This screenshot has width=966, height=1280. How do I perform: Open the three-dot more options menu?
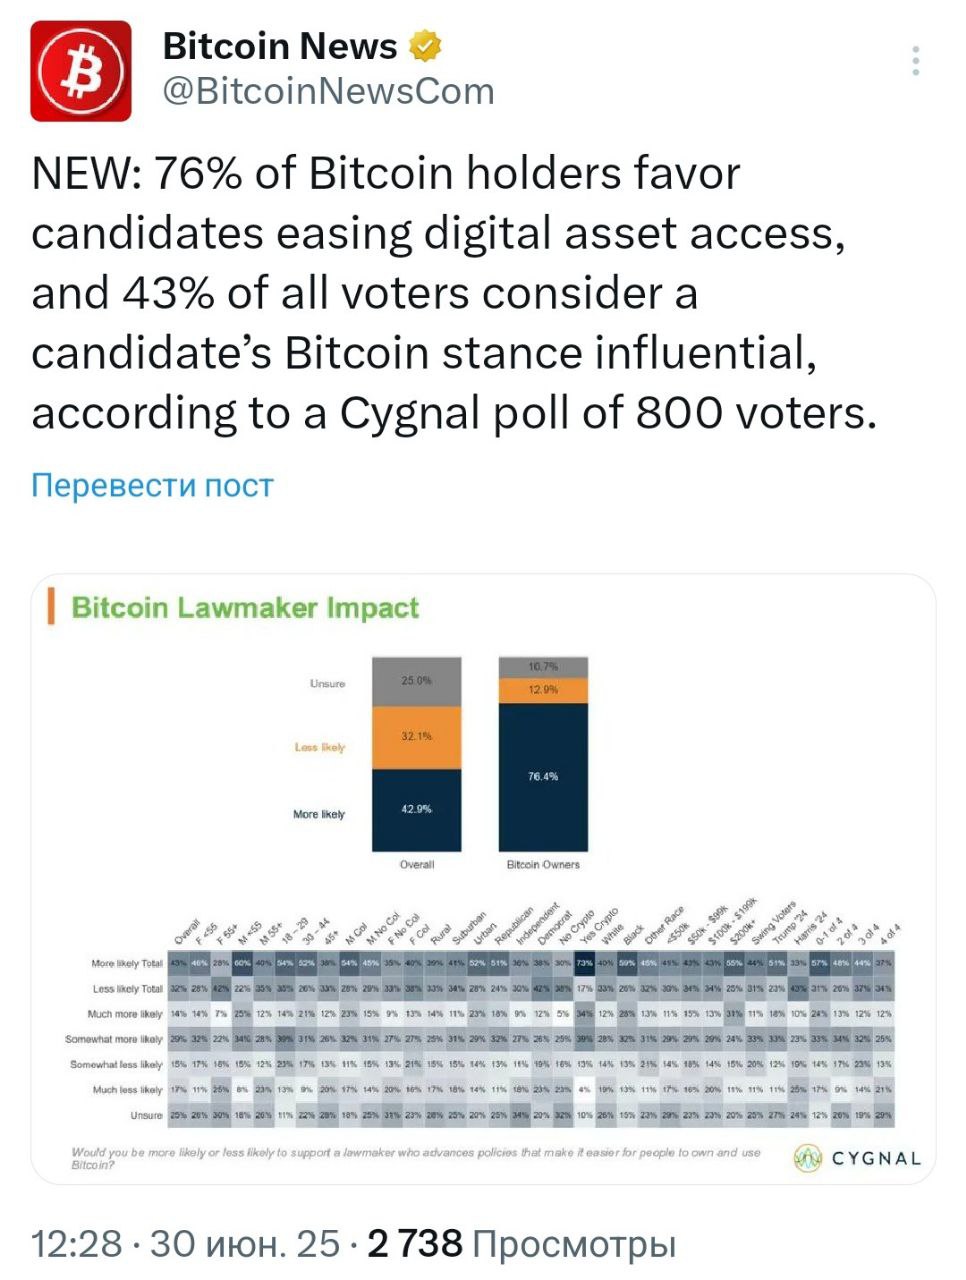tap(915, 61)
